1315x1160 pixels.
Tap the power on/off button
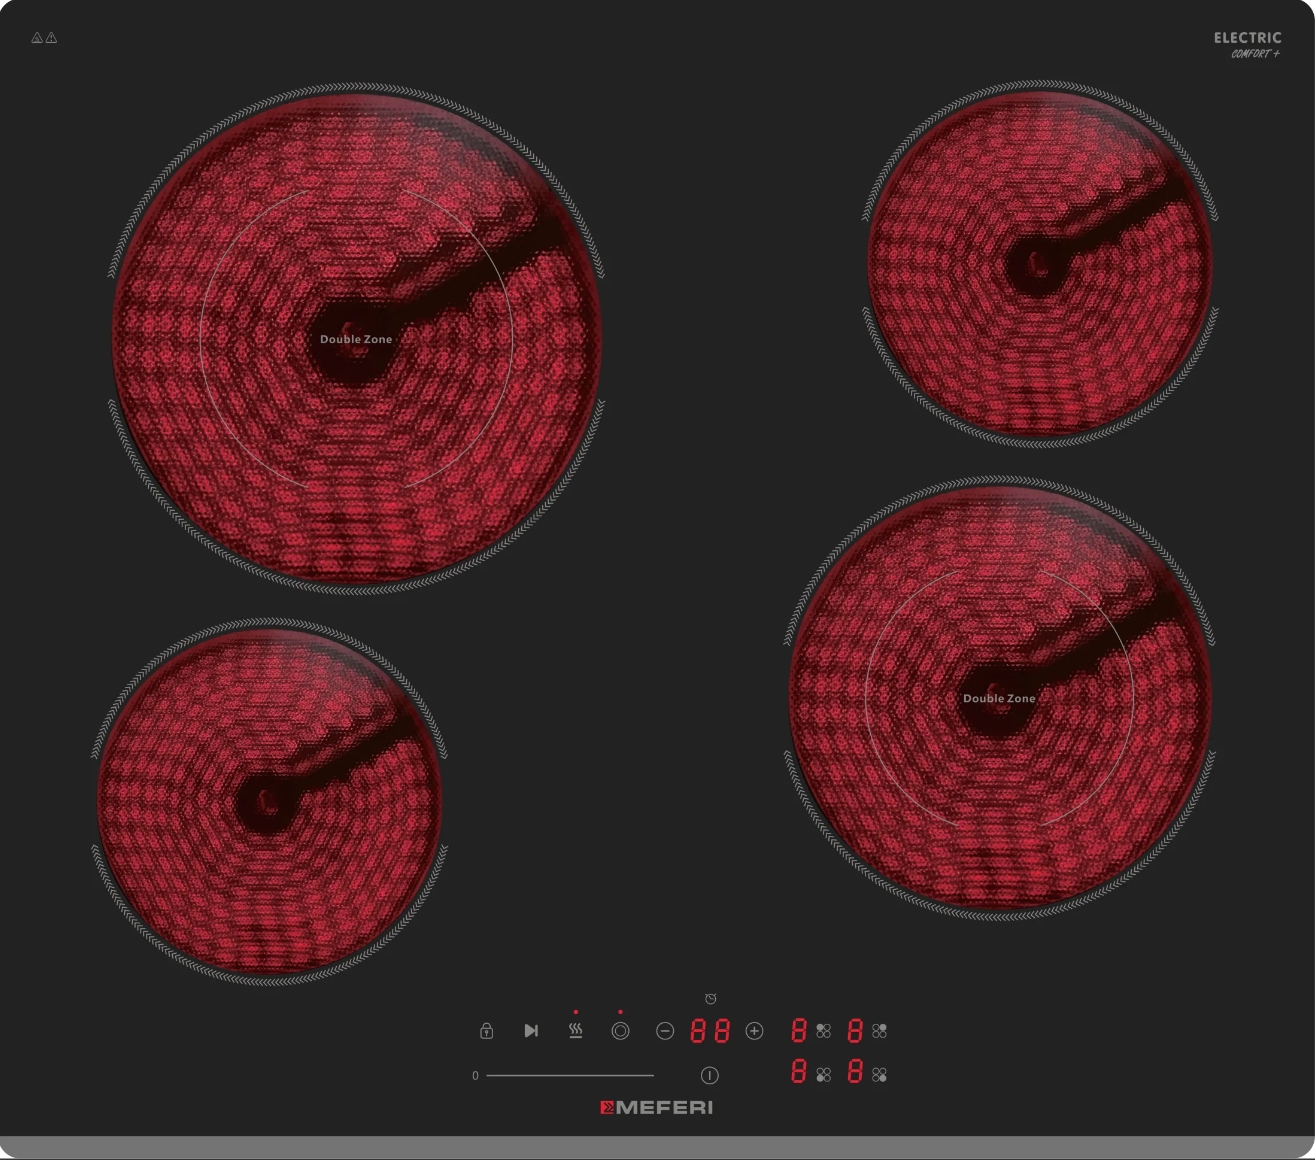(709, 1075)
